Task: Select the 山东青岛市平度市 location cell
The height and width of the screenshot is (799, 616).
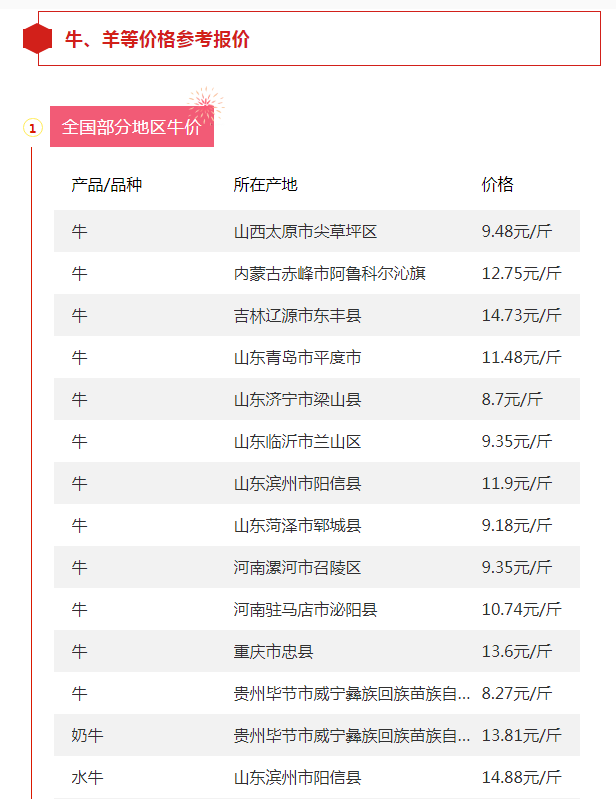Action: pos(297,358)
